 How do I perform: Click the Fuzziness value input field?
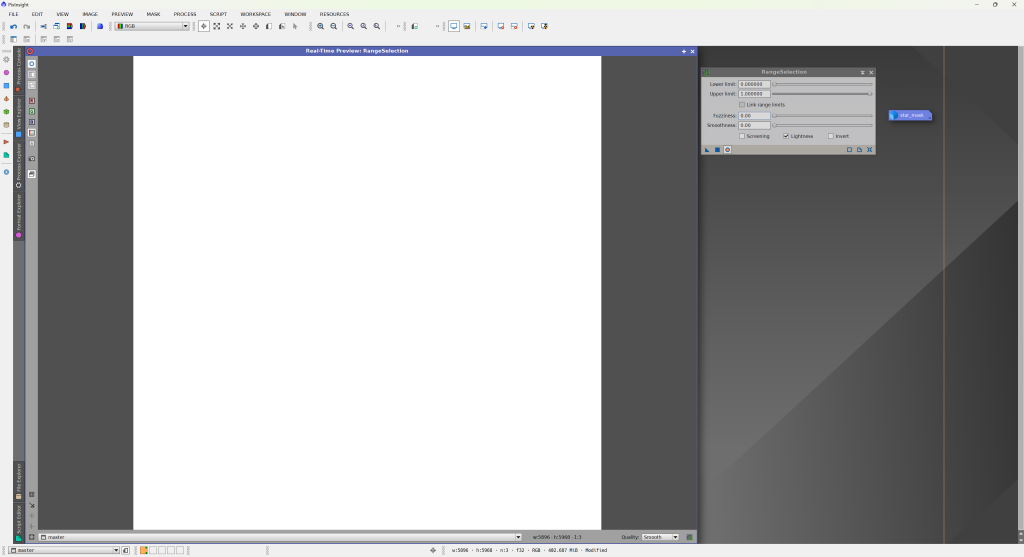click(754, 116)
